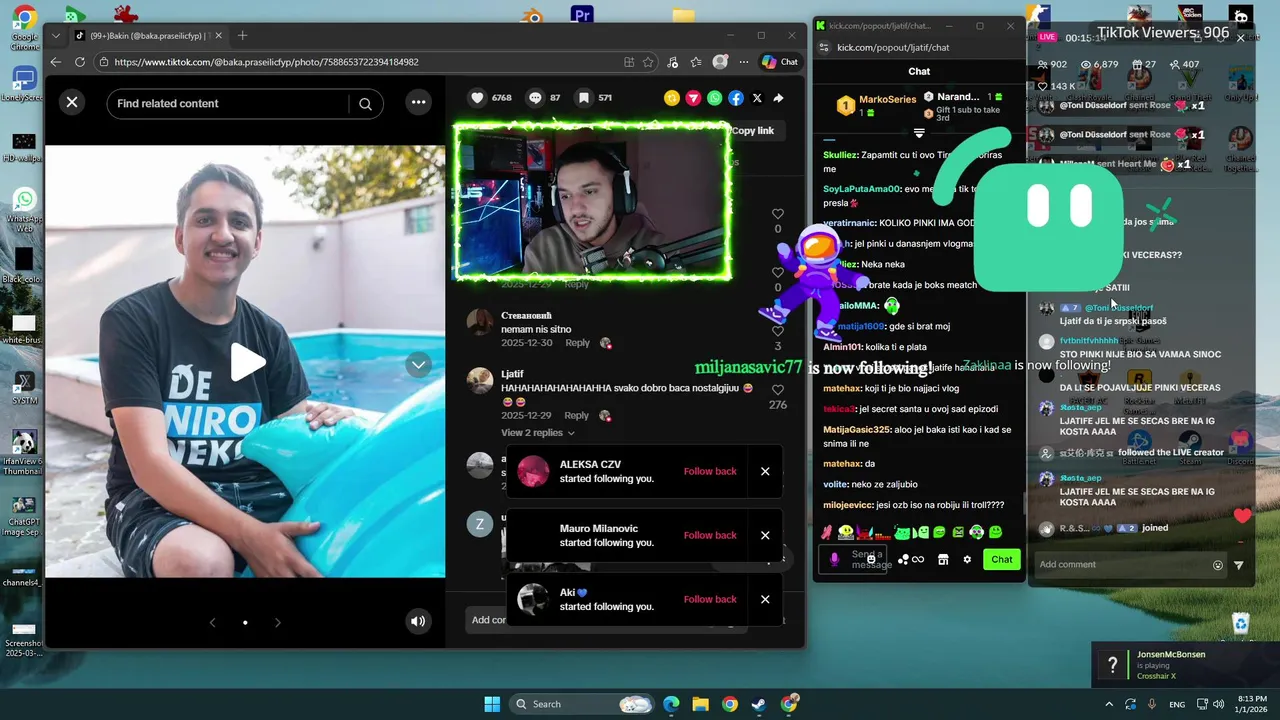Image resolution: width=1280 pixels, height=720 pixels.
Task: Click the share arrow icon
Action: coord(778,98)
